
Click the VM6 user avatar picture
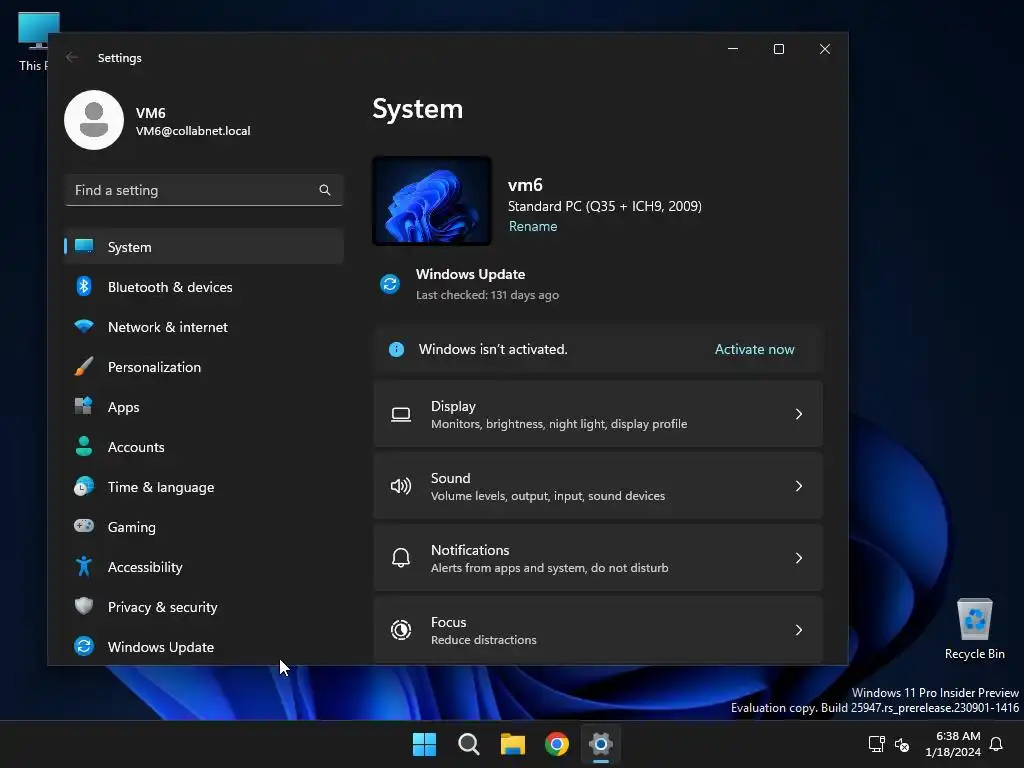(x=94, y=120)
